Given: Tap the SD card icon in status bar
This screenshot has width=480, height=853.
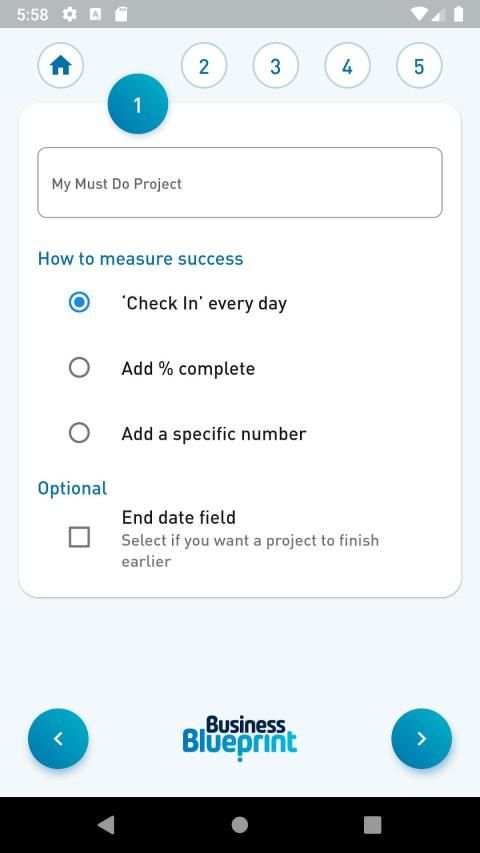Looking at the screenshot, I should 121,15.
